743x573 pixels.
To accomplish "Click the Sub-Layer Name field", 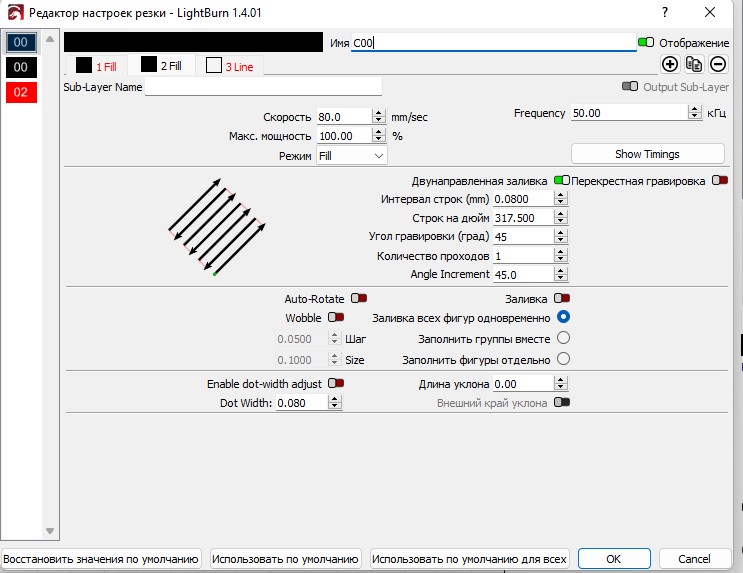I will 263,87.
